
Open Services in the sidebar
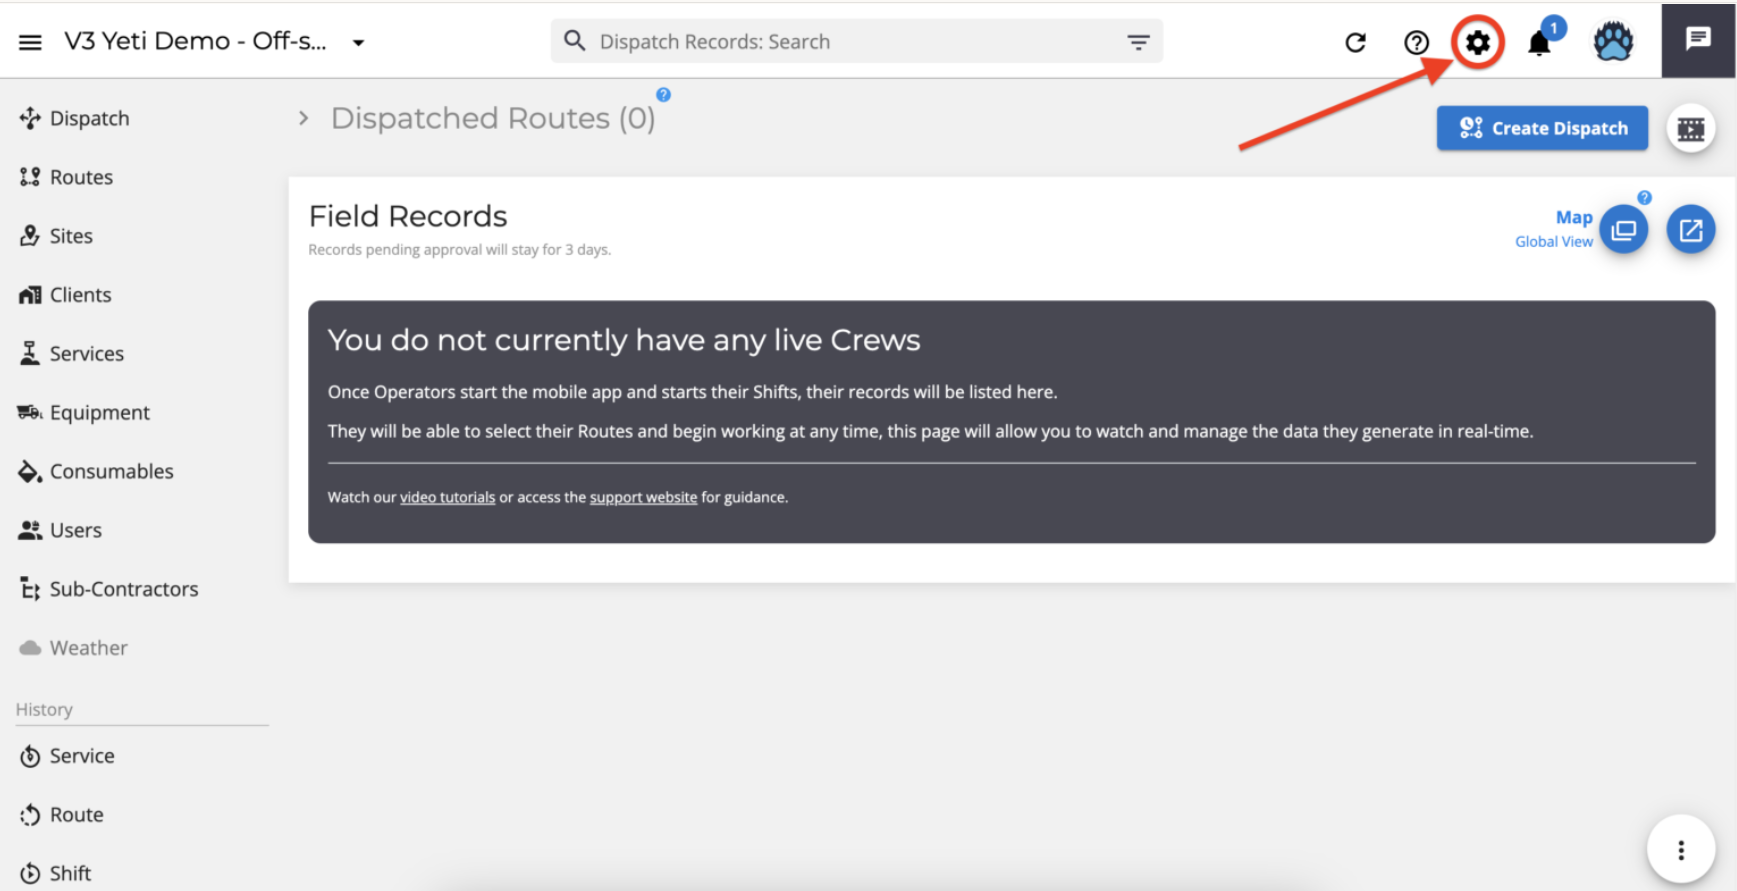pyautogui.click(x=71, y=354)
